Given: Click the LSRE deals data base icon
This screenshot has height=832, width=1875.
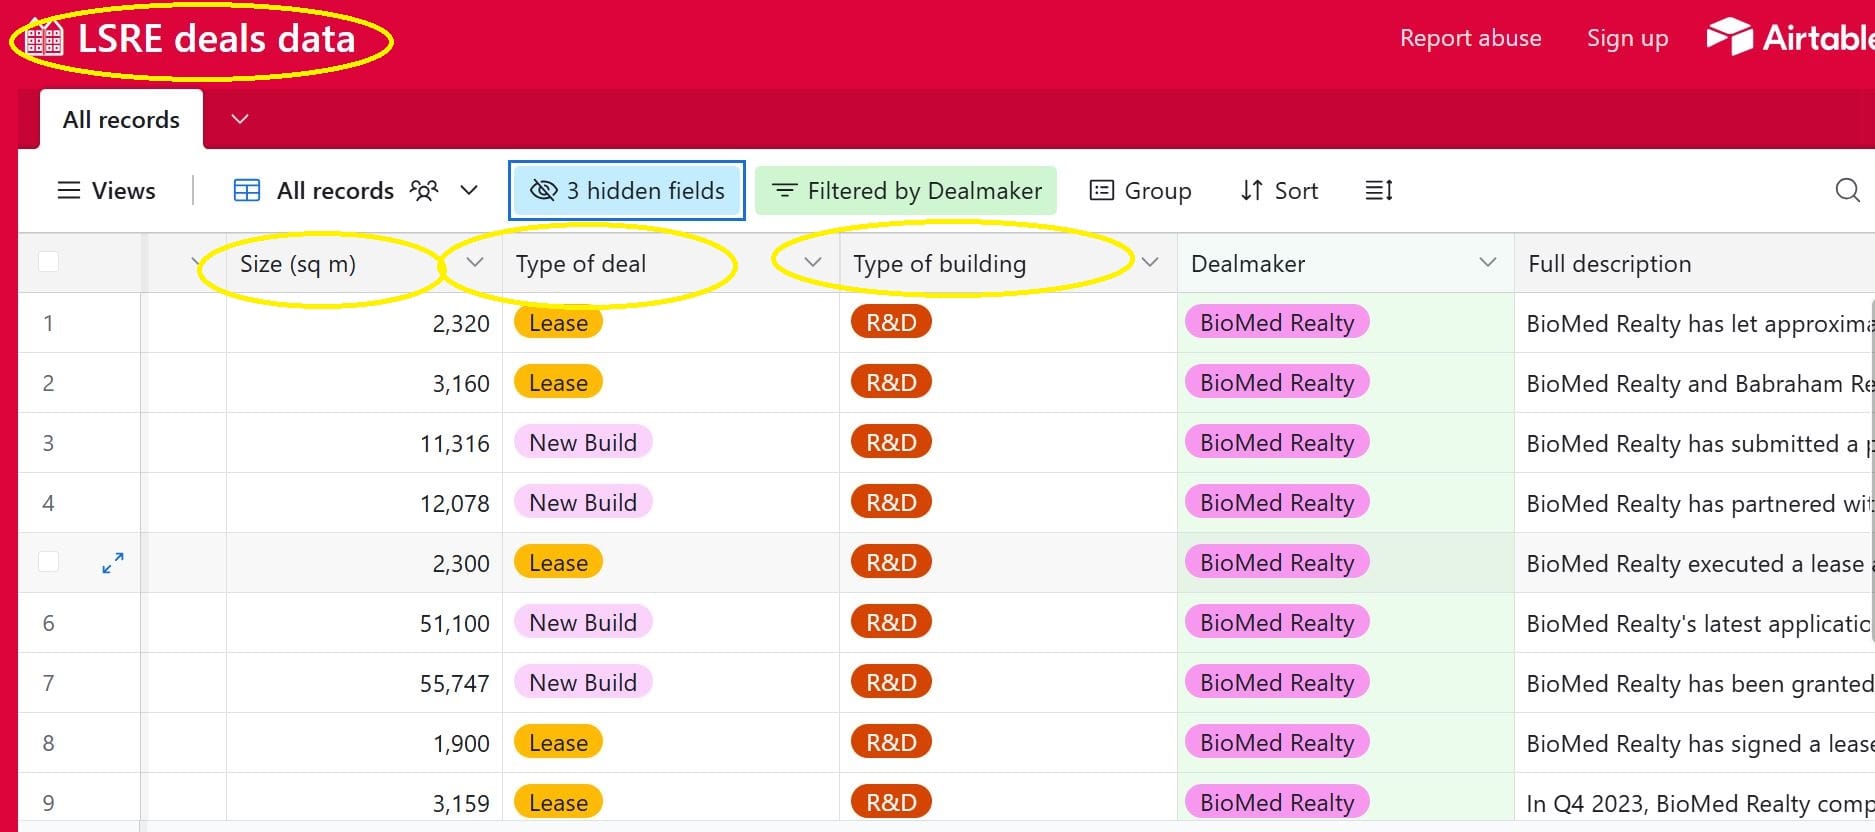Looking at the screenshot, I should [x=44, y=38].
